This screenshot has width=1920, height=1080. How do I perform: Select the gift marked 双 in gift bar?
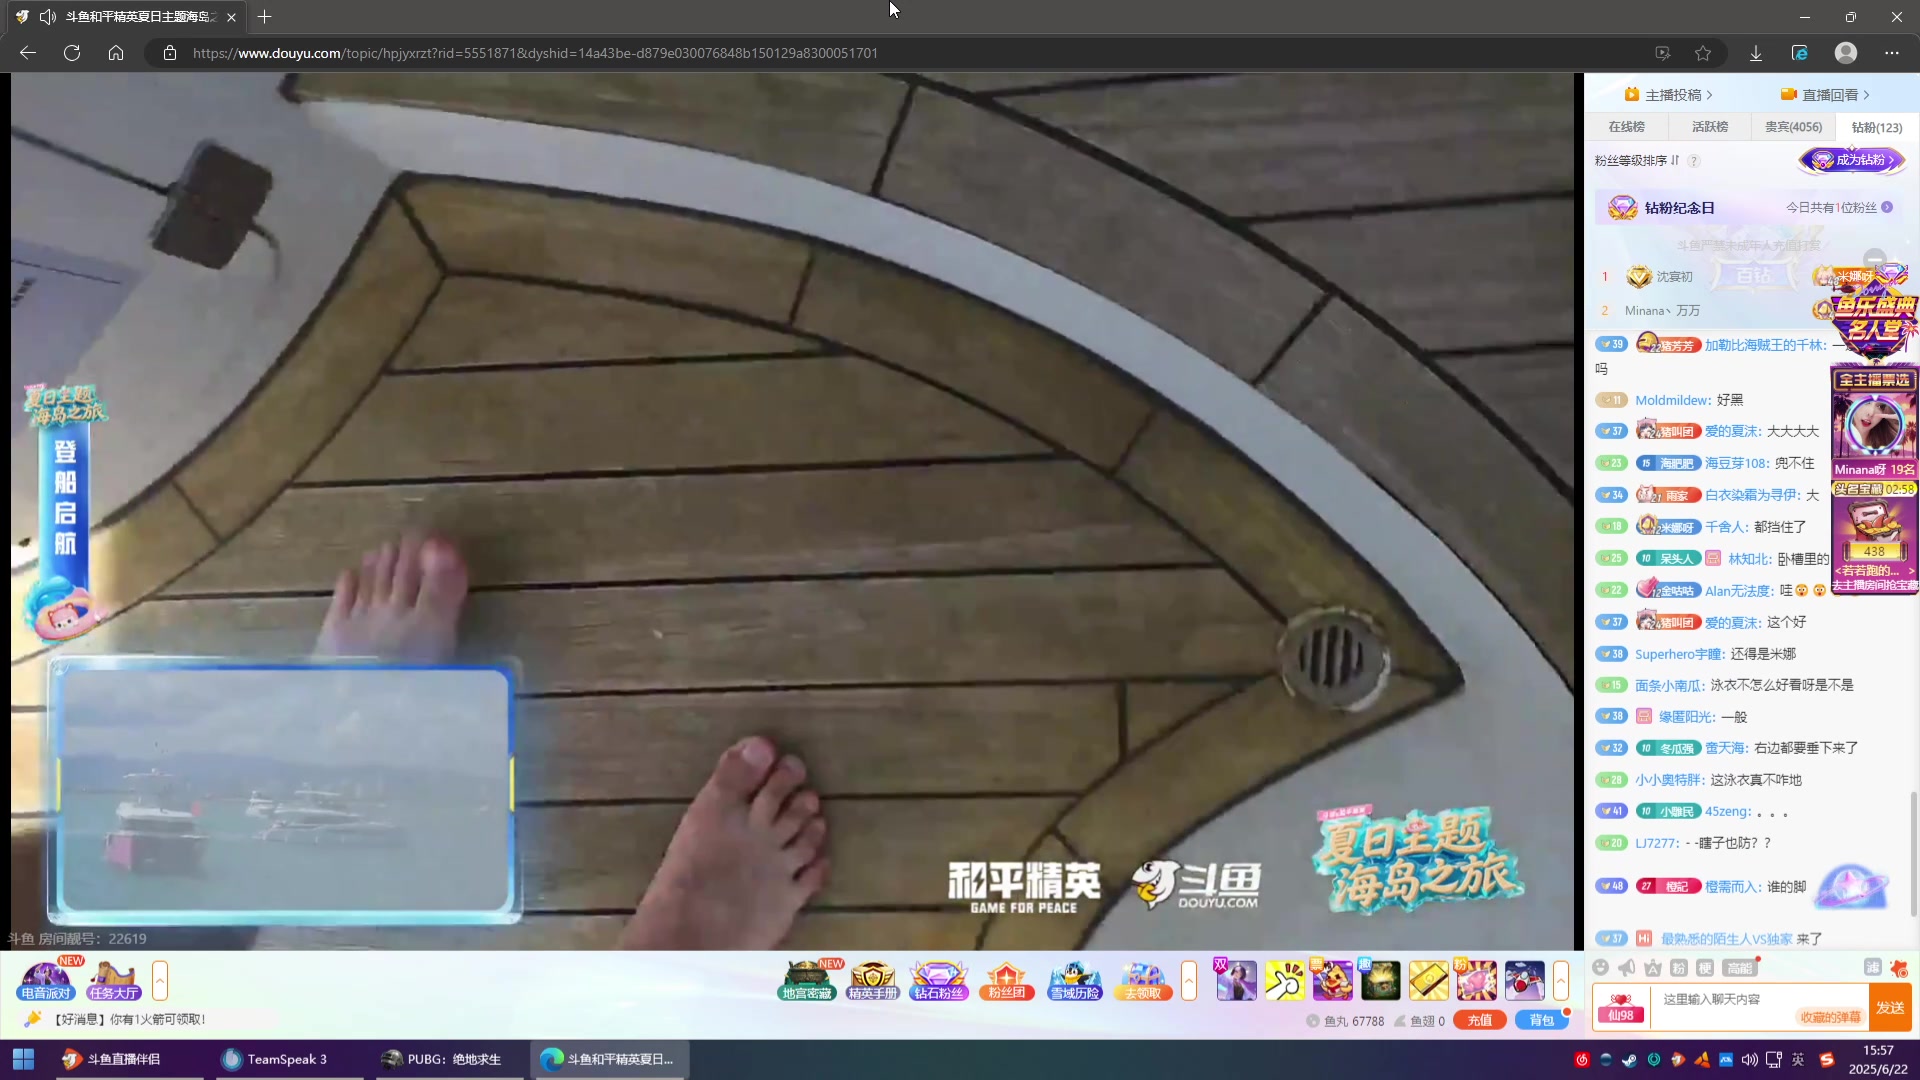pos(1236,980)
